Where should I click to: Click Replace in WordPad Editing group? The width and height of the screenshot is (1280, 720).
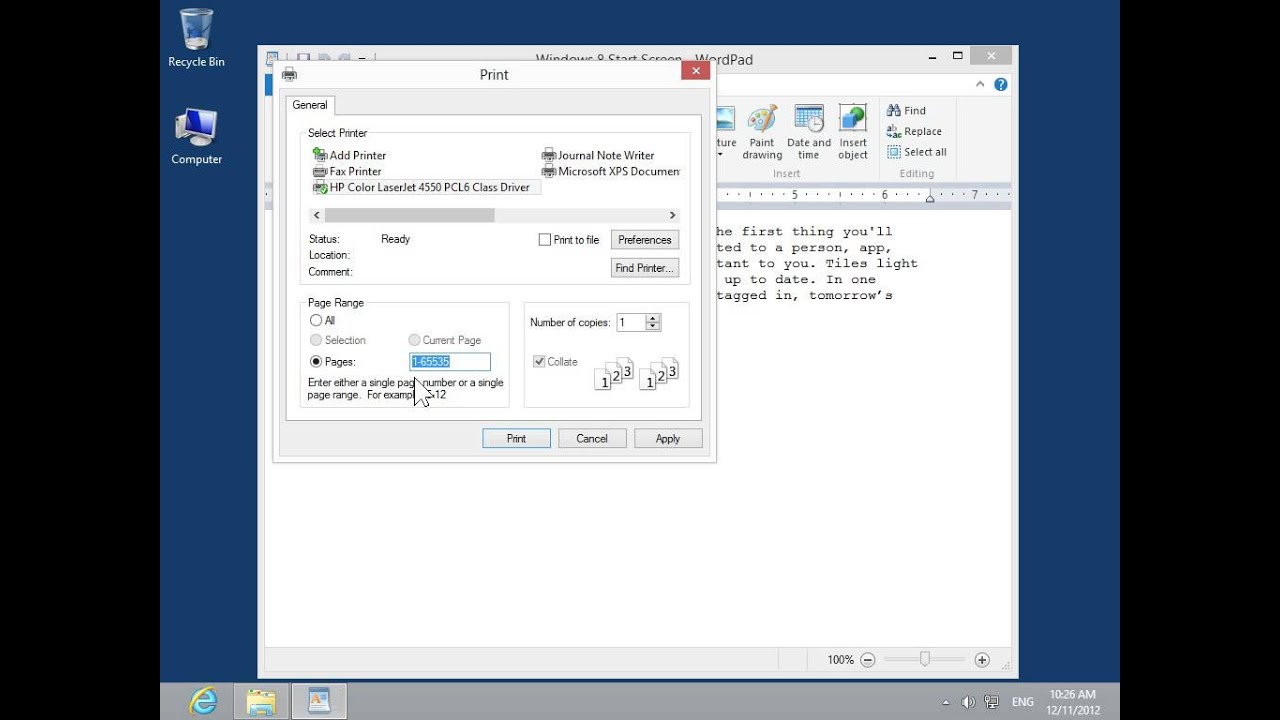pyautogui.click(x=914, y=131)
